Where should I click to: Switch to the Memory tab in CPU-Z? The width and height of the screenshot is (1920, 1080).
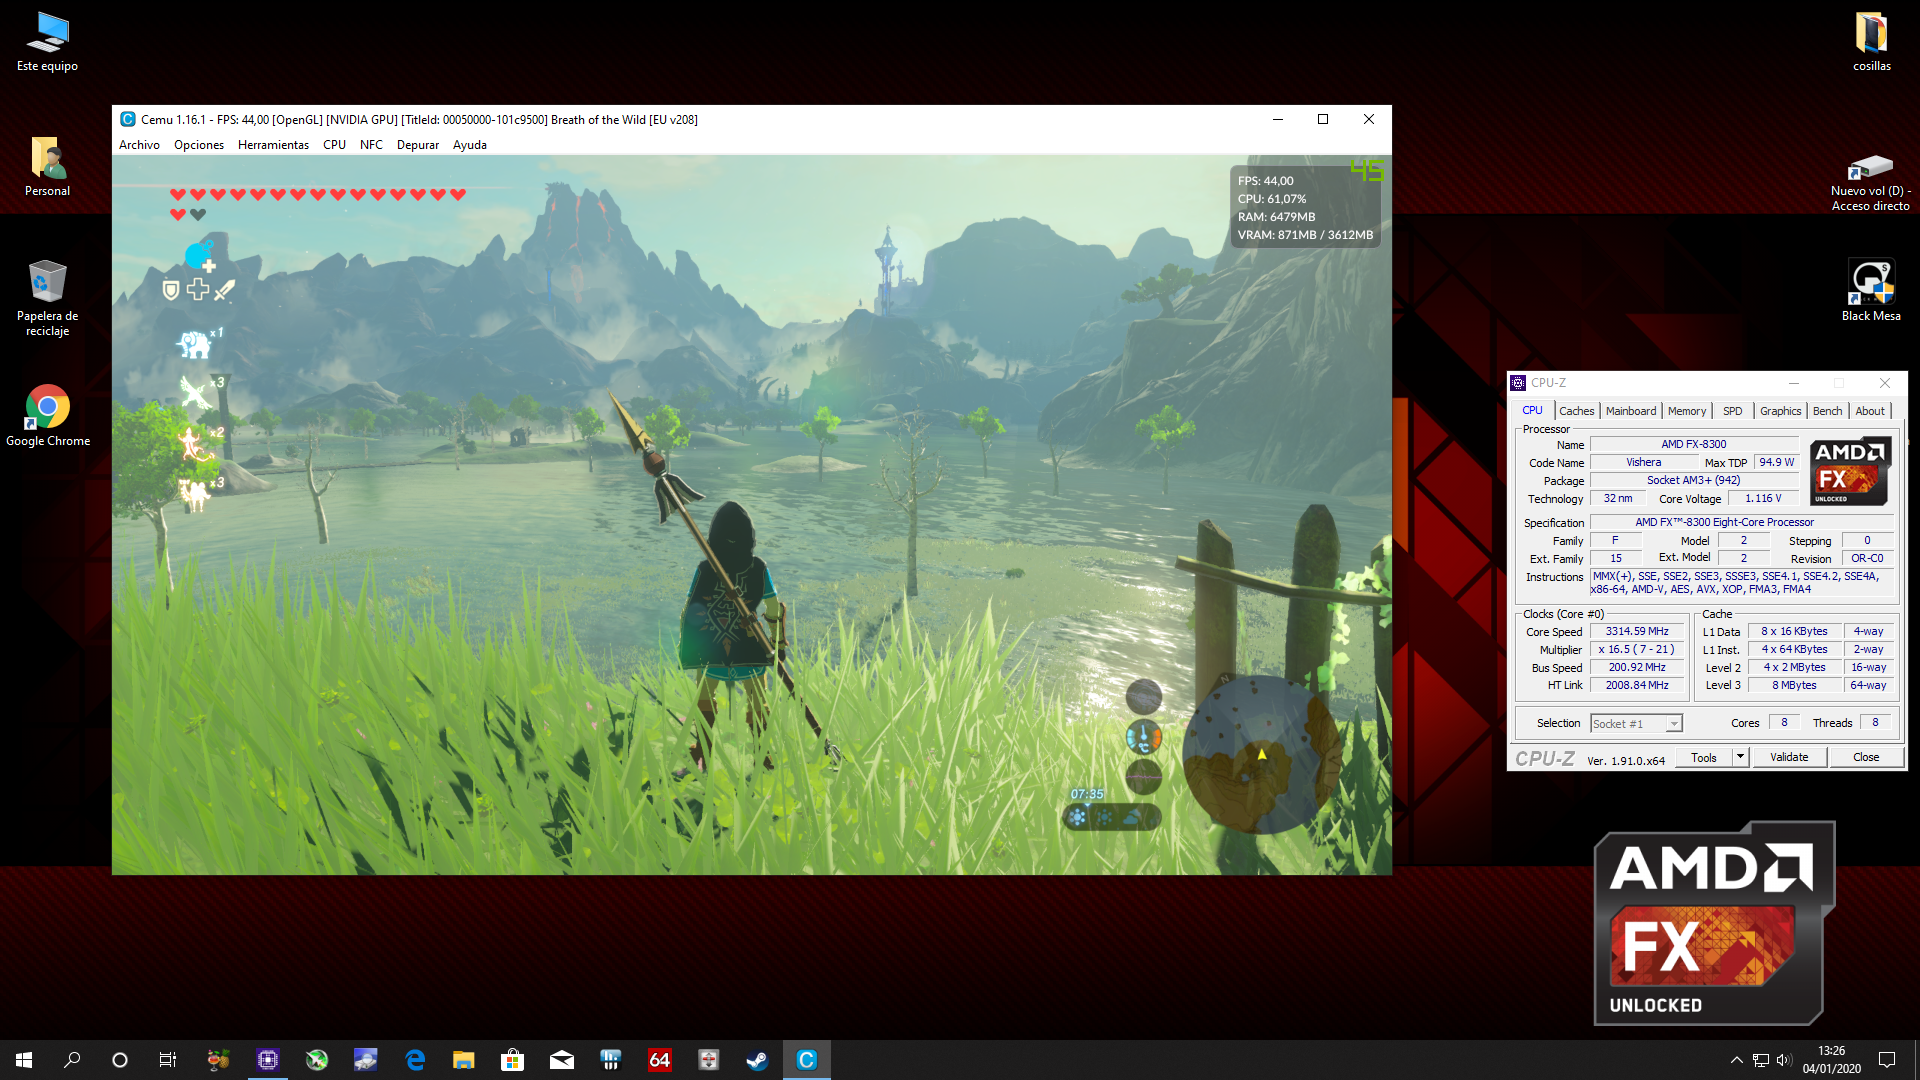pos(1686,411)
